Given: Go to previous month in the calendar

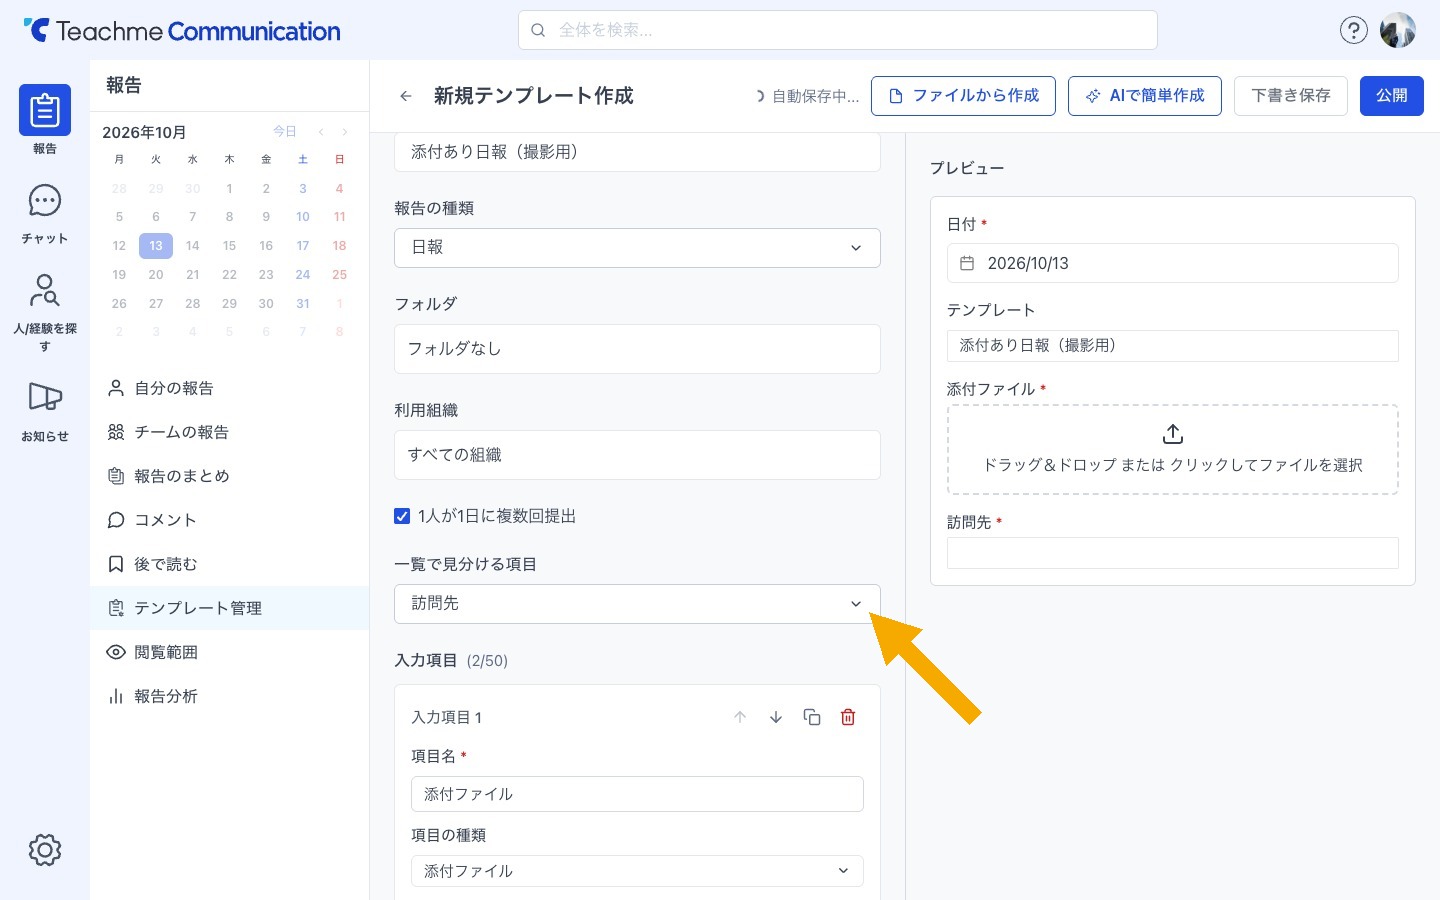Looking at the screenshot, I should (x=321, y=132).
